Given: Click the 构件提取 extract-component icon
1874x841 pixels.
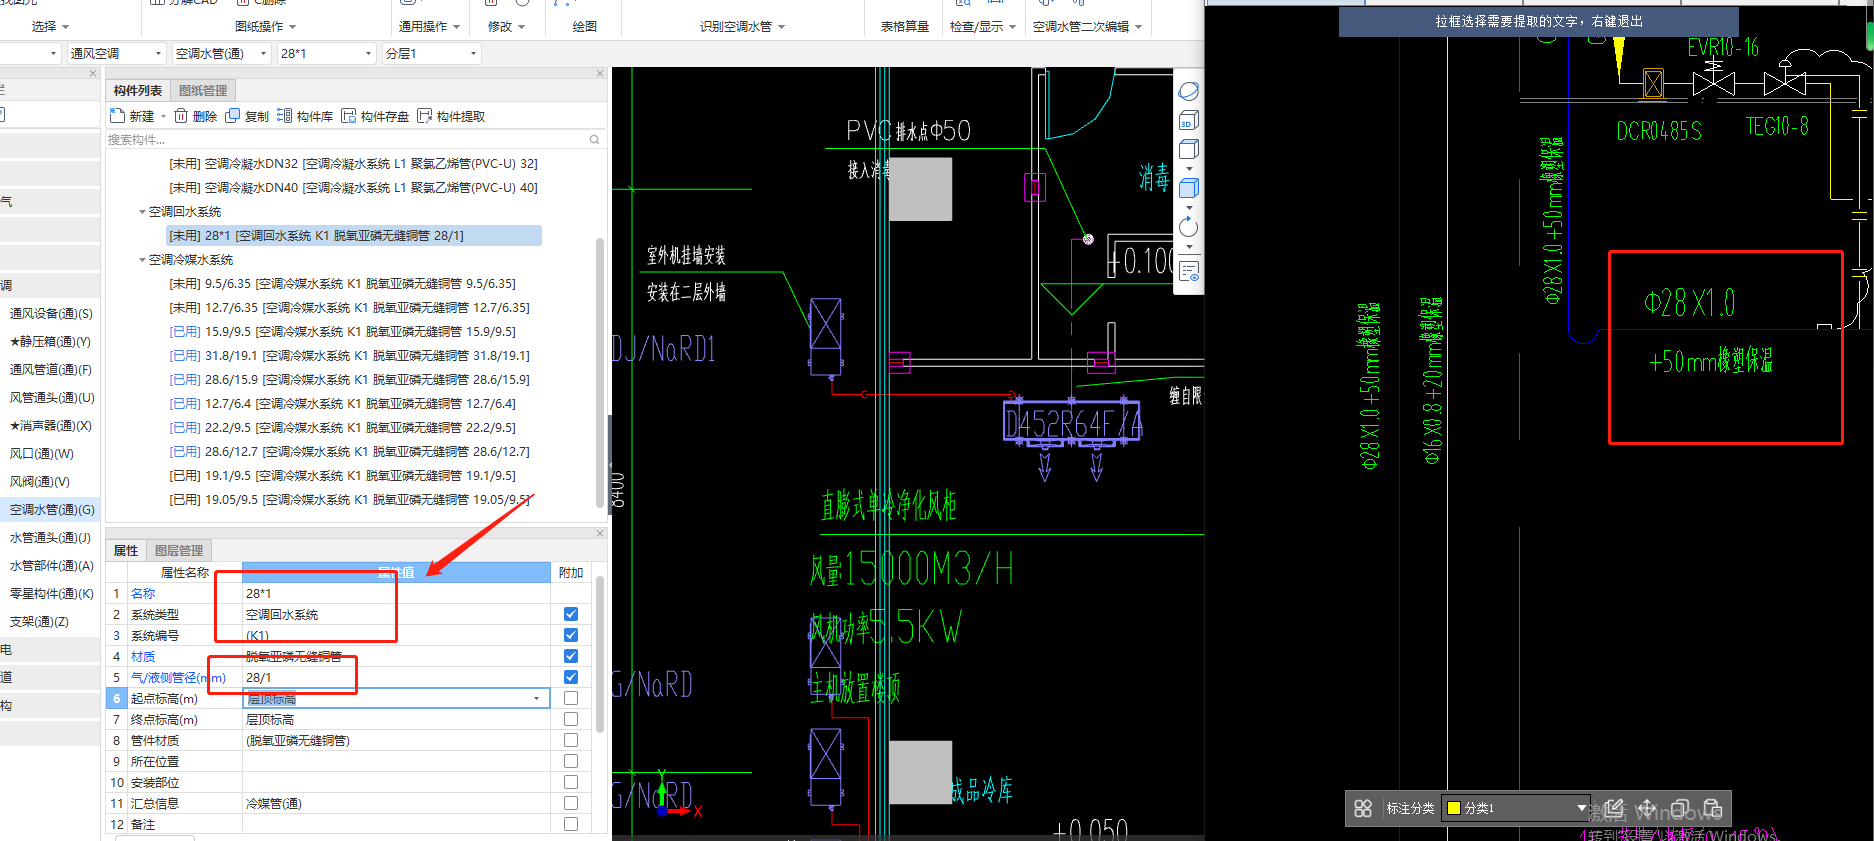Looking at the screenshot, I should [424, 116].
